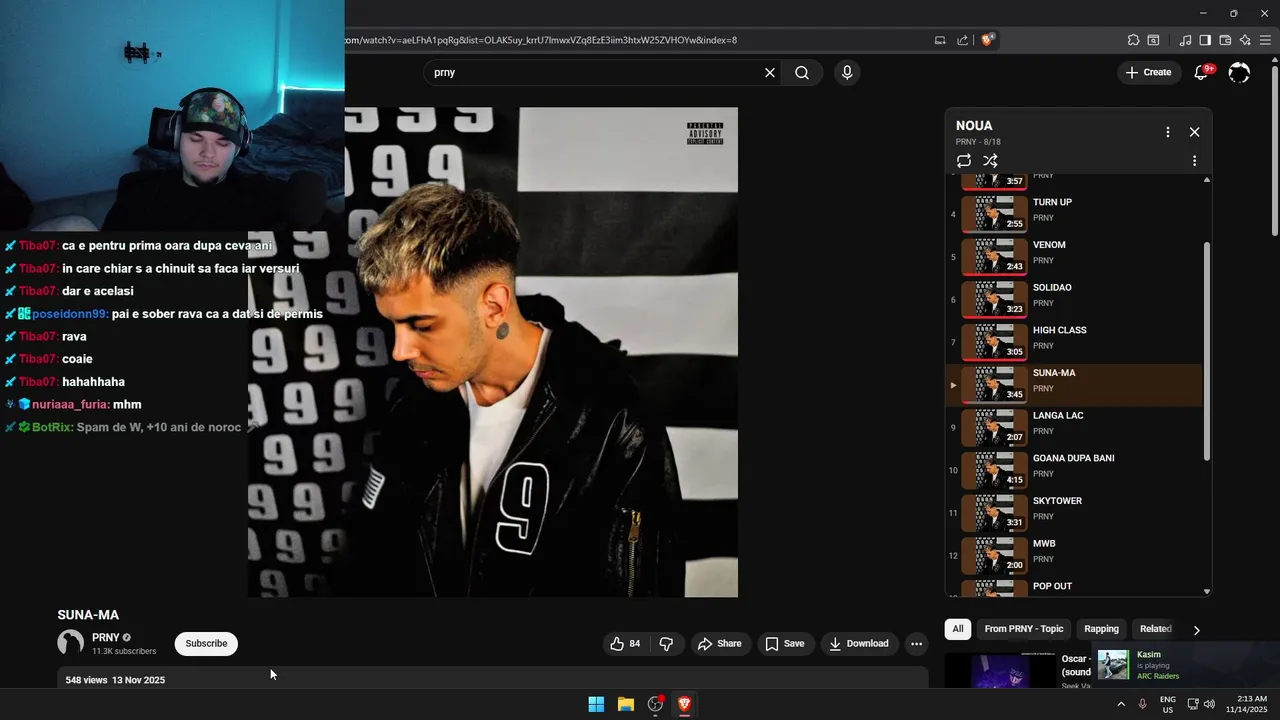1280x720 pixels.
Task: Open the browser hamburger main menu
Action: click(x=1266, y=40)
